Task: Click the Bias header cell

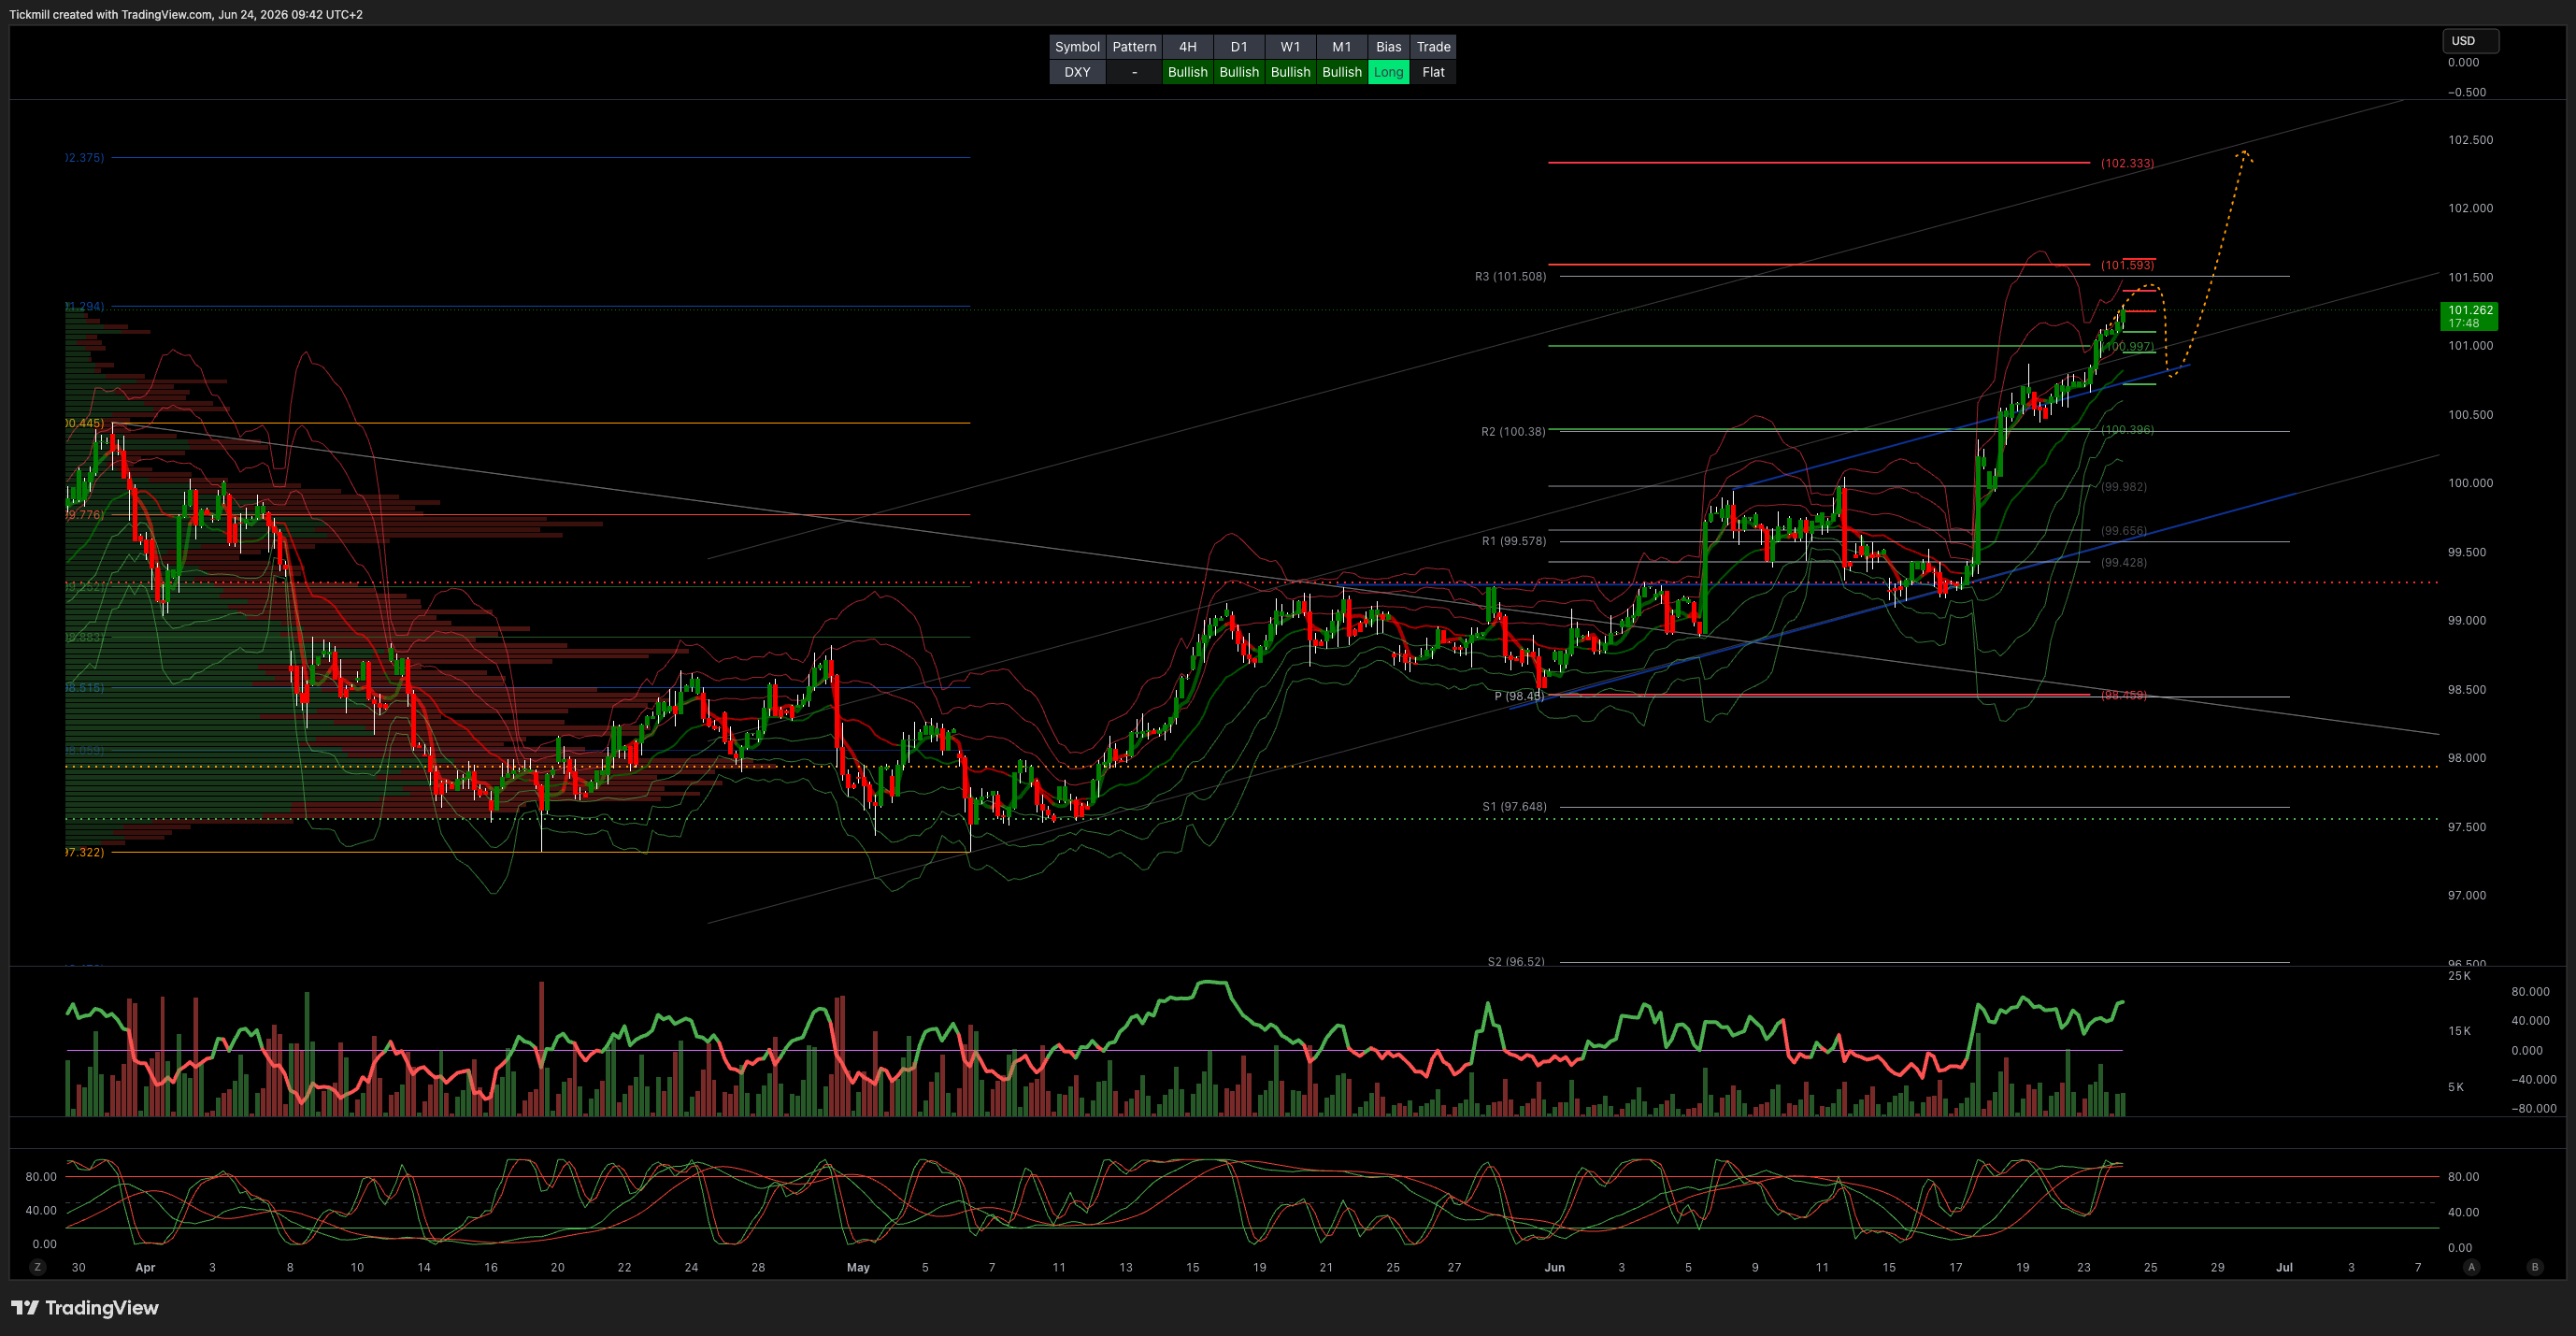Action: coord(1389,47)
